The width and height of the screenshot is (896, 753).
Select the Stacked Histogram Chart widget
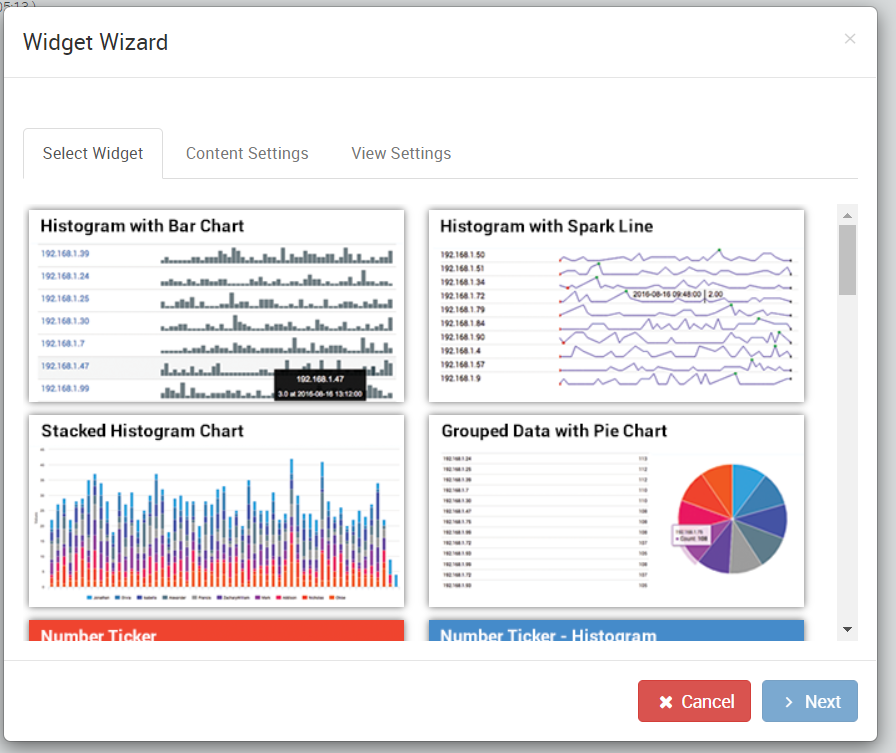[217, 511]
